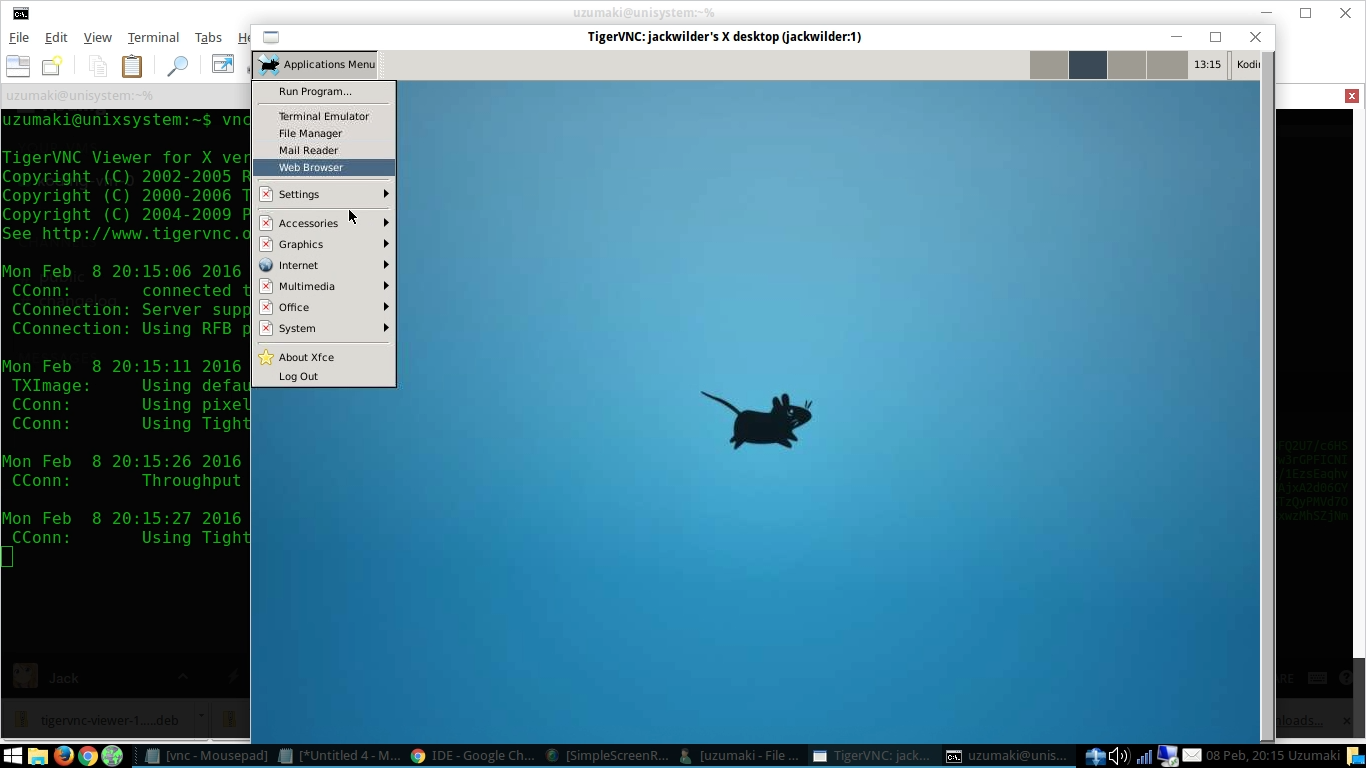Open Firefox from the taskbar

point(63,756)
